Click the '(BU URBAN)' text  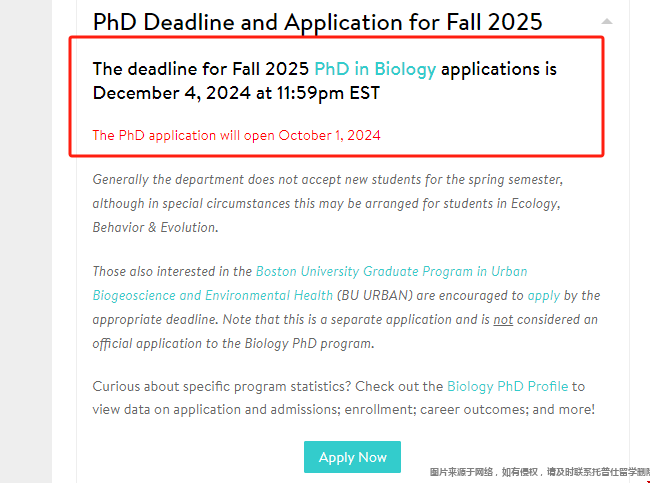point(375,296)
